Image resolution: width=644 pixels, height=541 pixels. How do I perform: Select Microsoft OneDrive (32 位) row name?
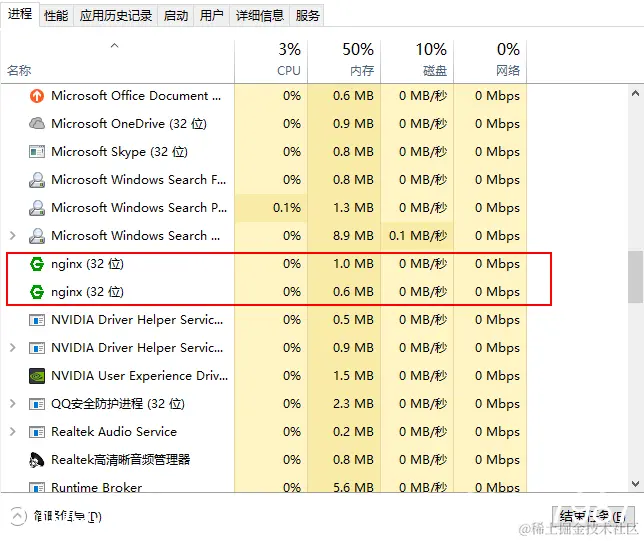coord(129,124)
